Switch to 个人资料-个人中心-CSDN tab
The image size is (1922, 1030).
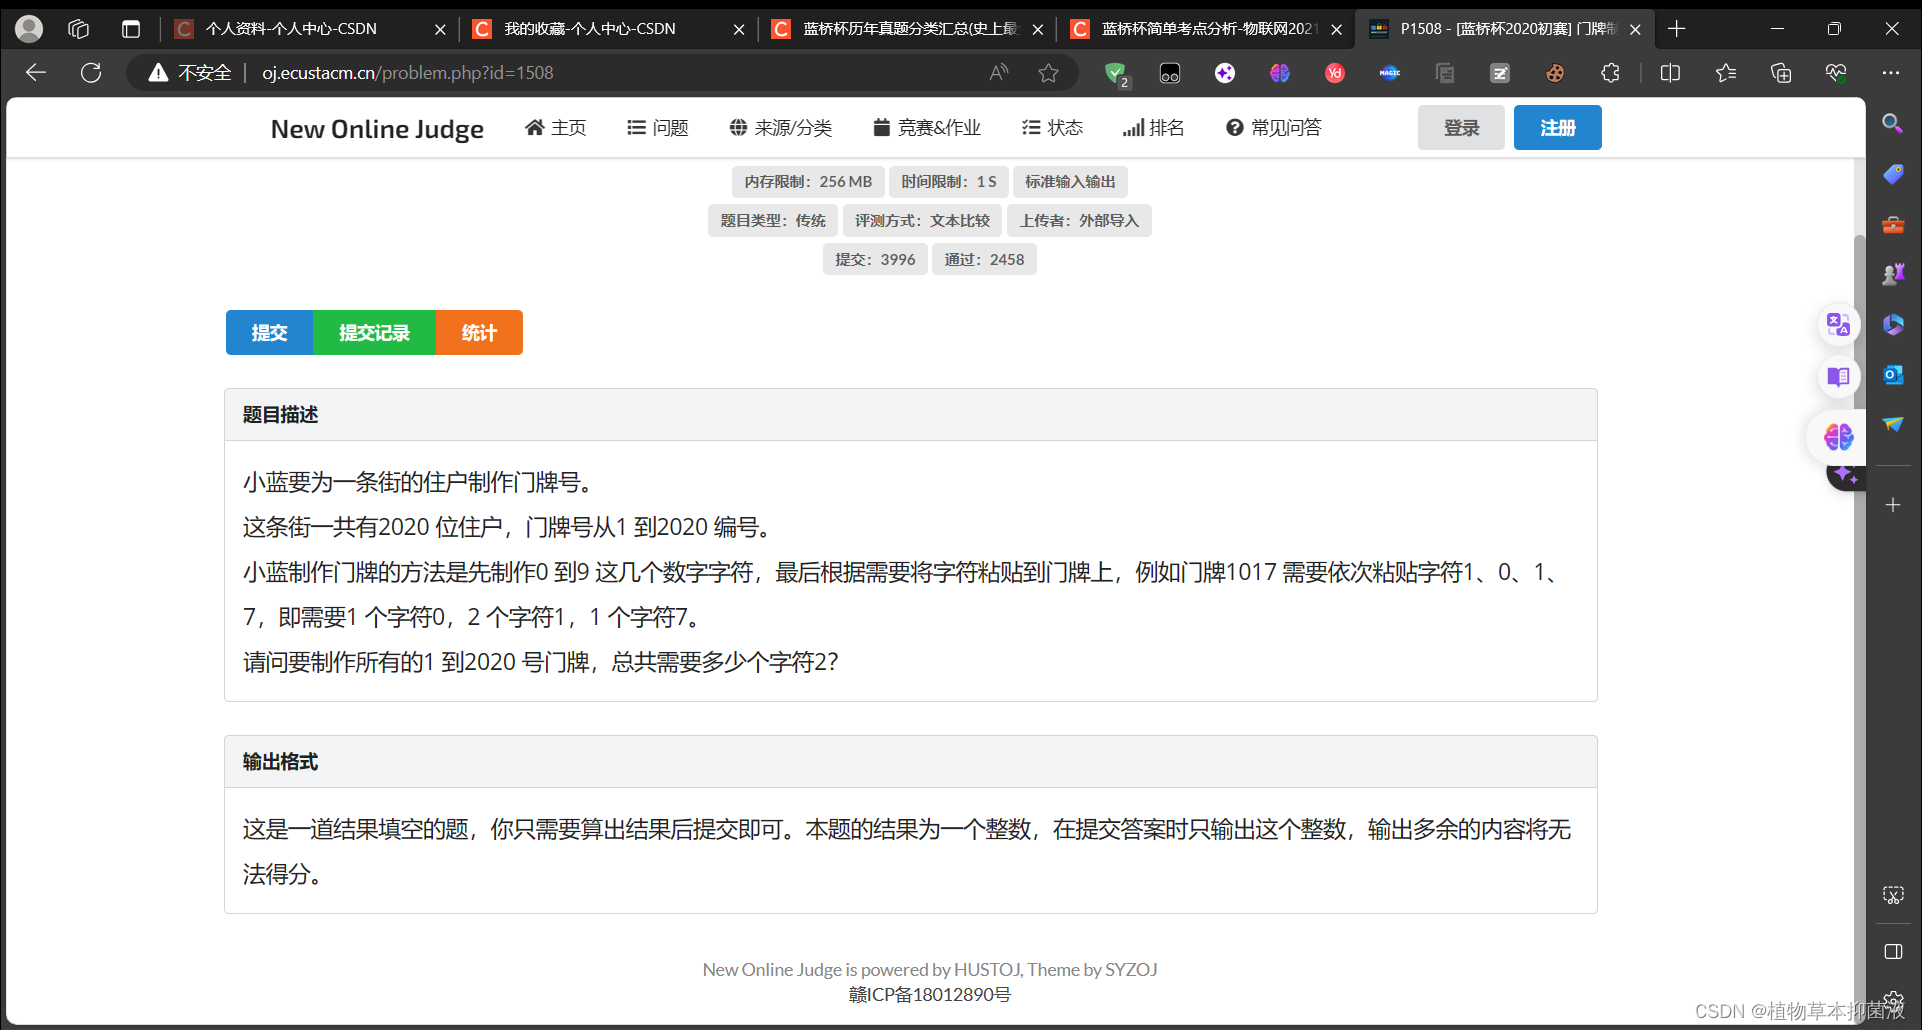pos(308,29)
